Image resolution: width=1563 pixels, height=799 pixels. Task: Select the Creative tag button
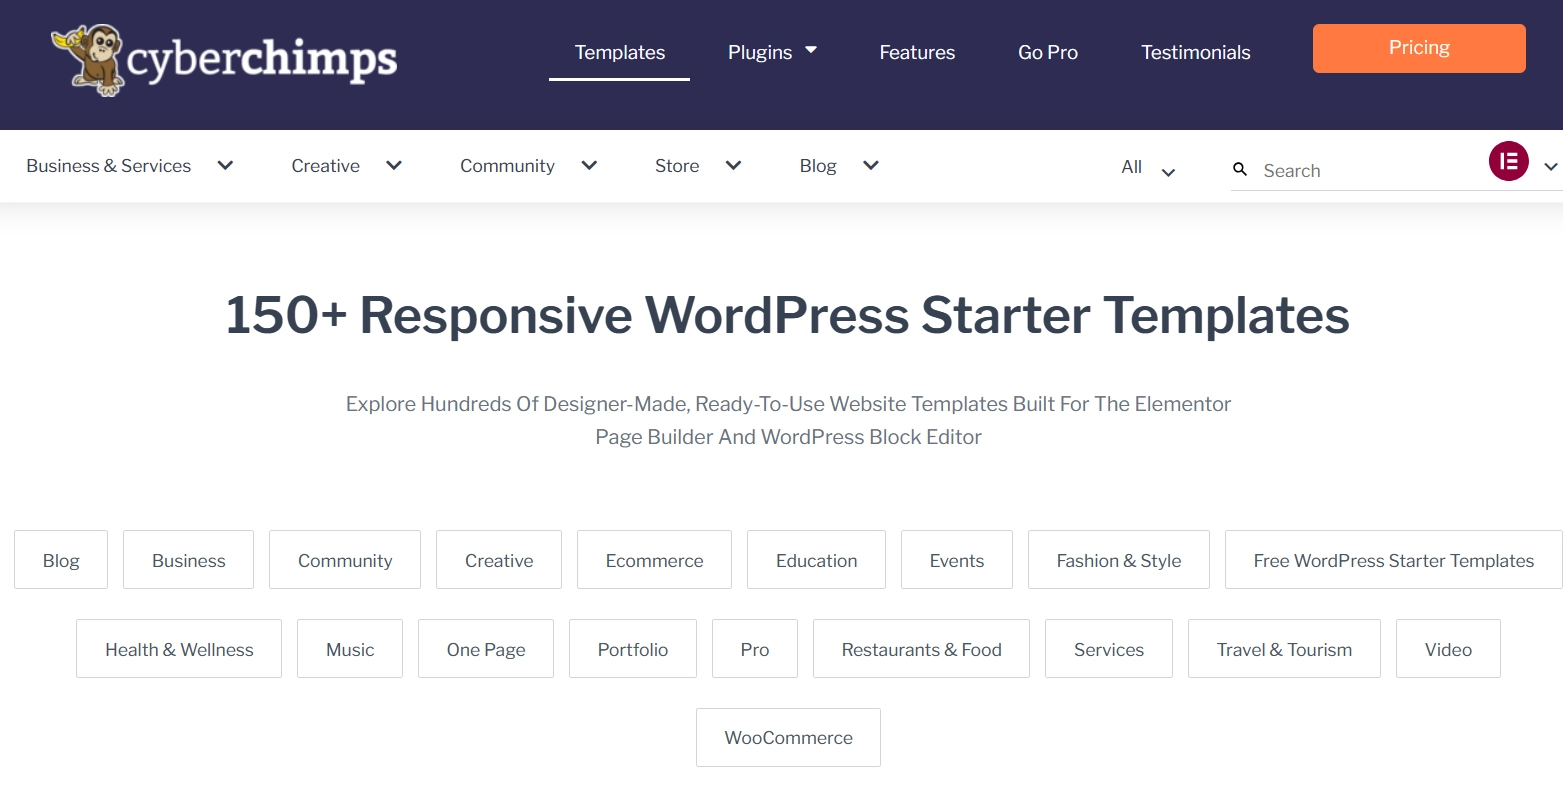click(x=499, y=560)
